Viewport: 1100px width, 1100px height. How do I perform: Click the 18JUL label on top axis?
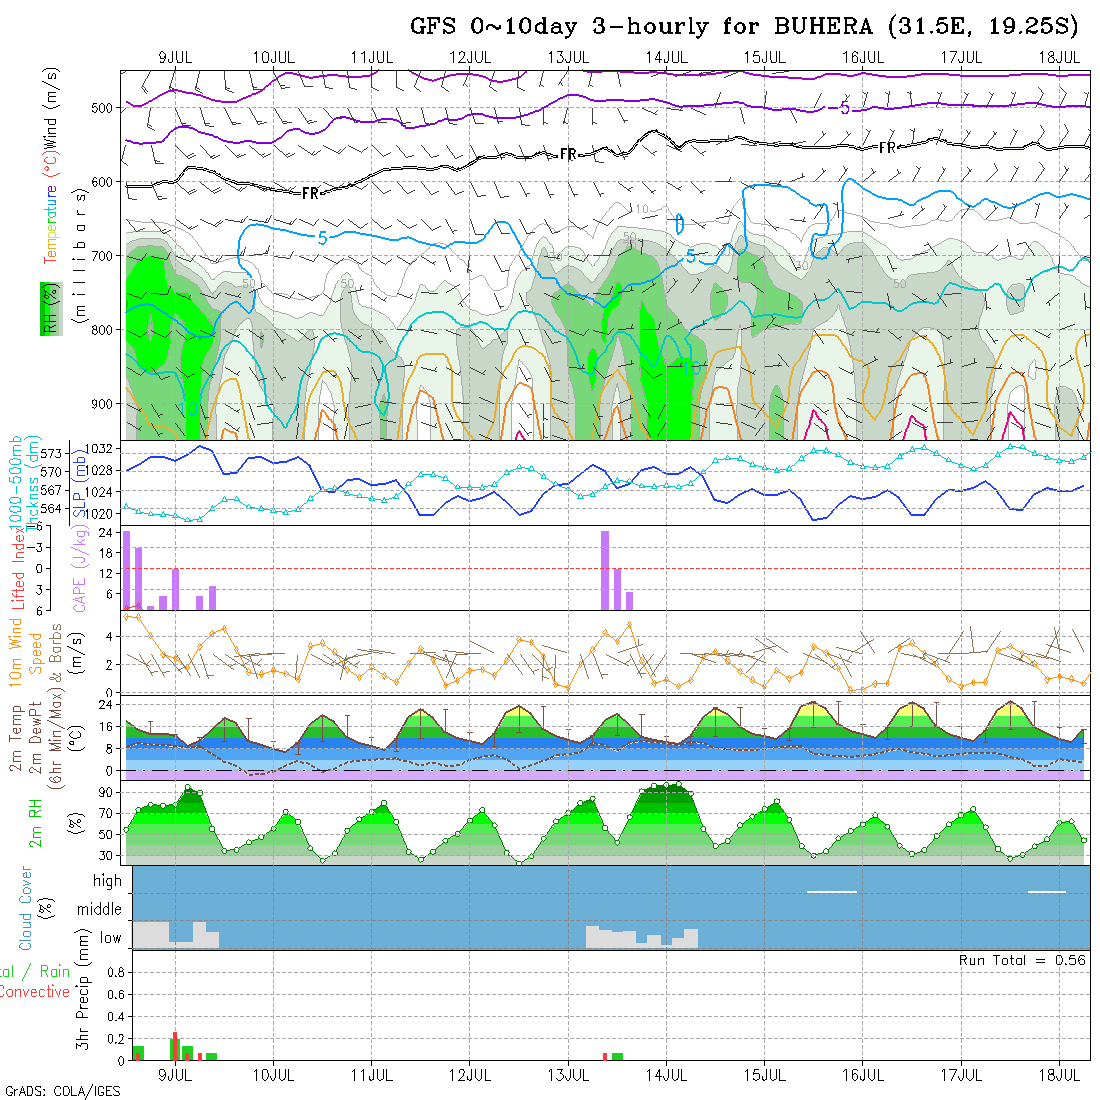click(x=1058, y=57)
